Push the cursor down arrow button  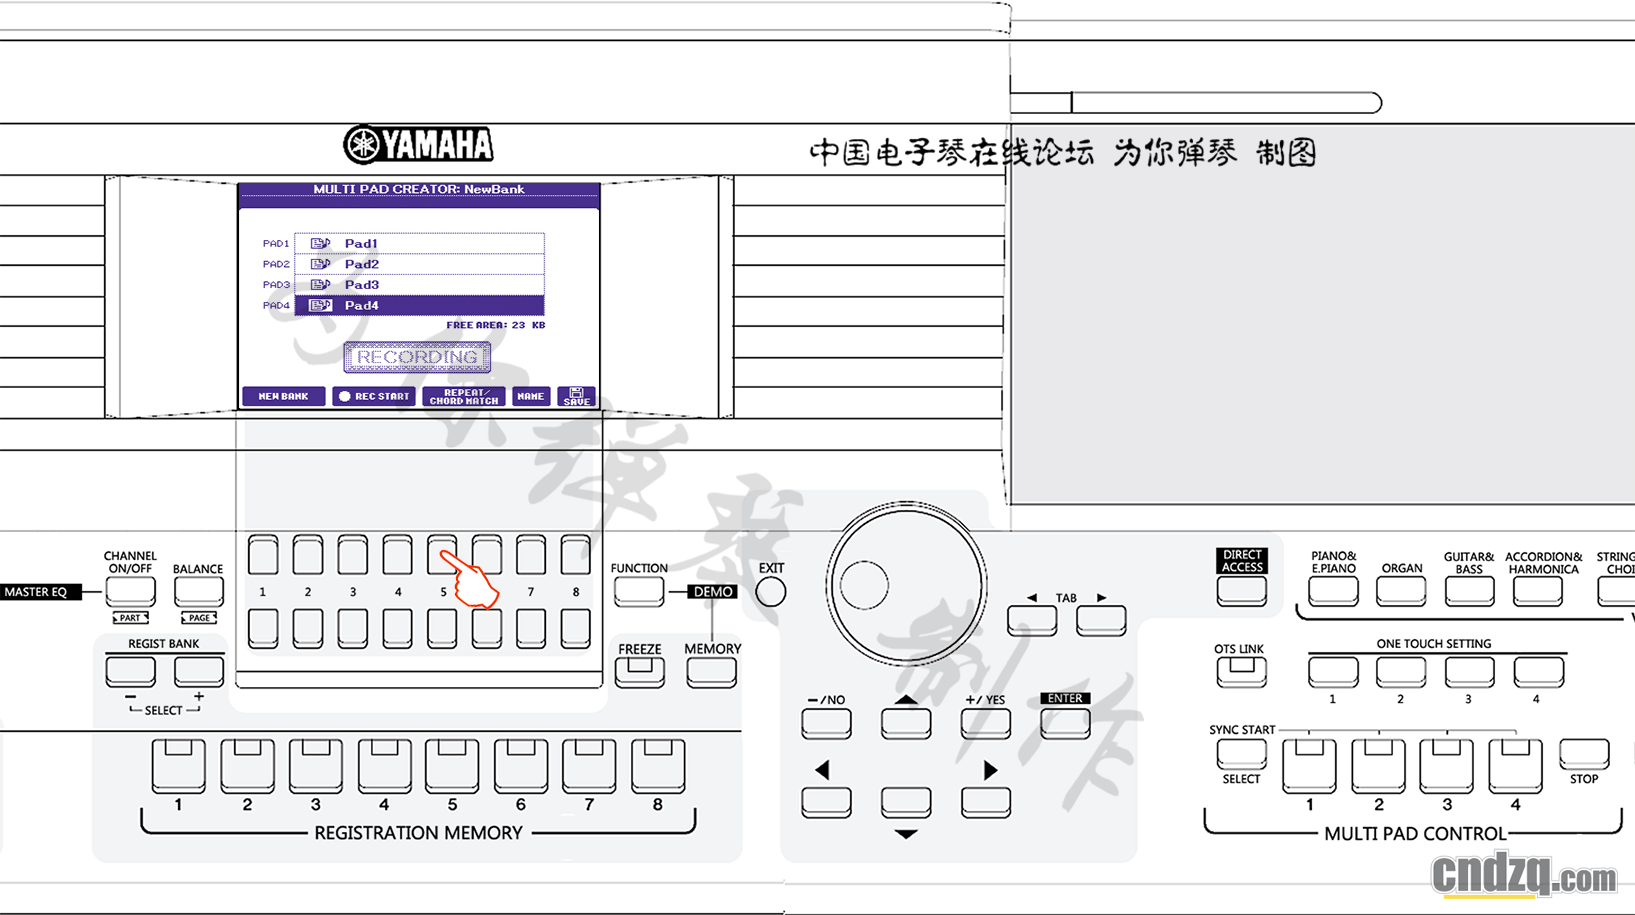point(906,802)
